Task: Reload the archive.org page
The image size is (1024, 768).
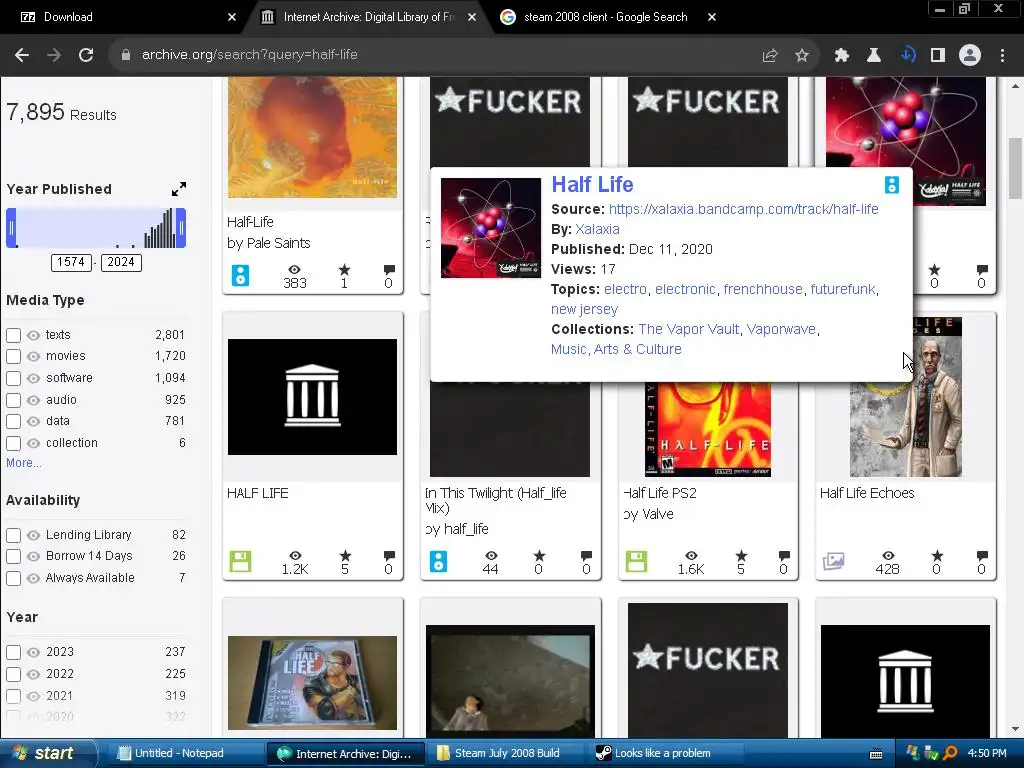Action: pyautogui.click(x=86, y=55)
